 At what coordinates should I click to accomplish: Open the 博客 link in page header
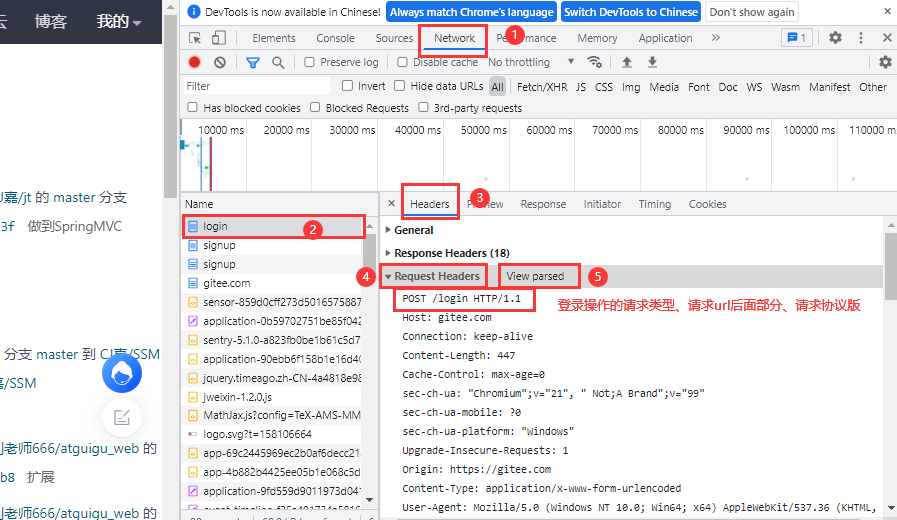point(50,21)
